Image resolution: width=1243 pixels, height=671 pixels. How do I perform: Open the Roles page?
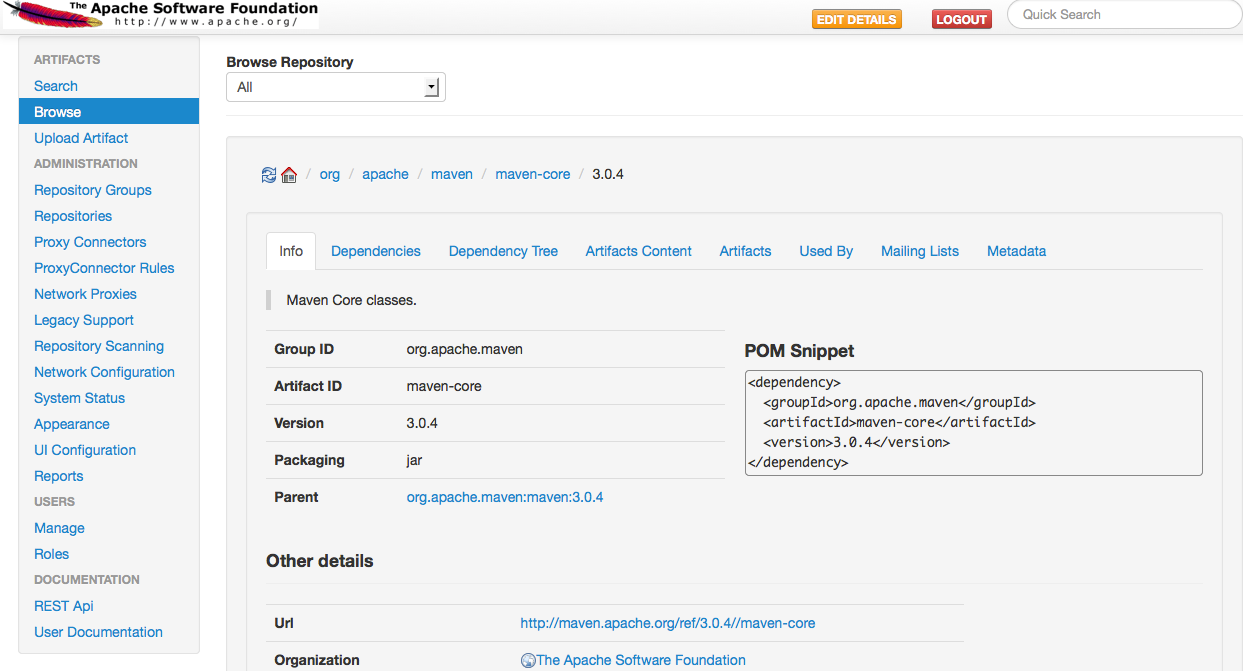click(52, 554)
